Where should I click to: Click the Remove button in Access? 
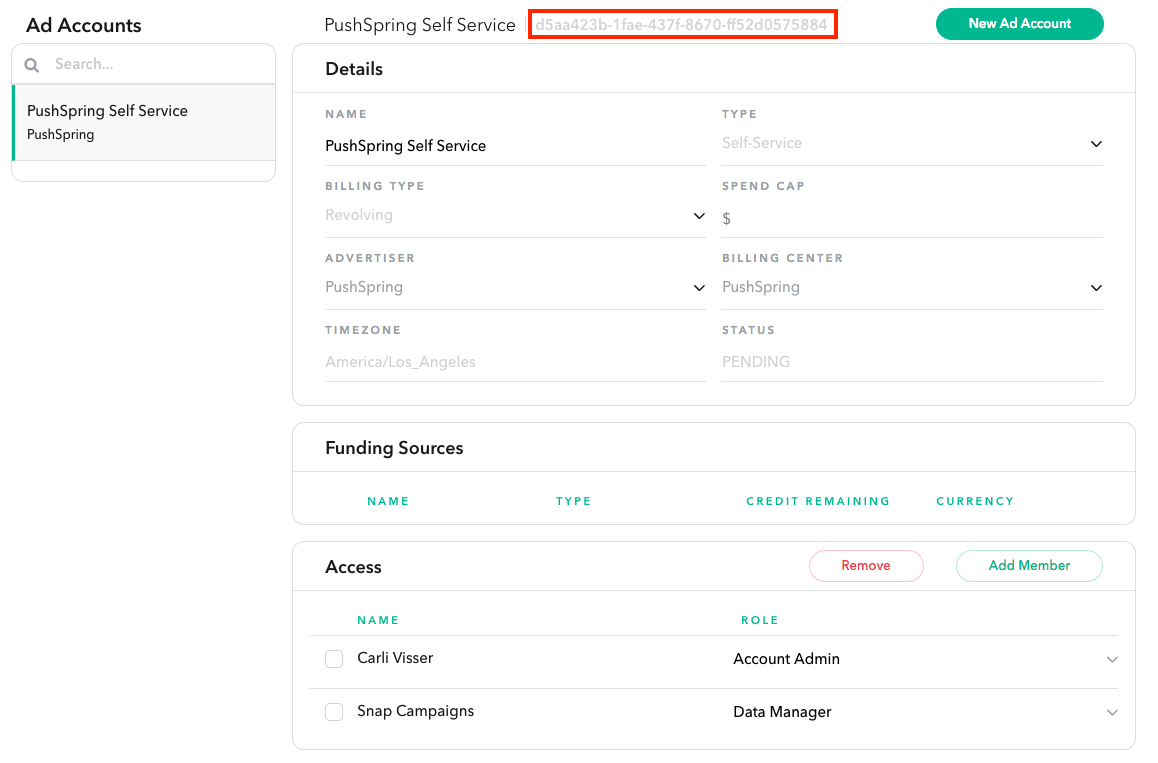pos(866,566)
